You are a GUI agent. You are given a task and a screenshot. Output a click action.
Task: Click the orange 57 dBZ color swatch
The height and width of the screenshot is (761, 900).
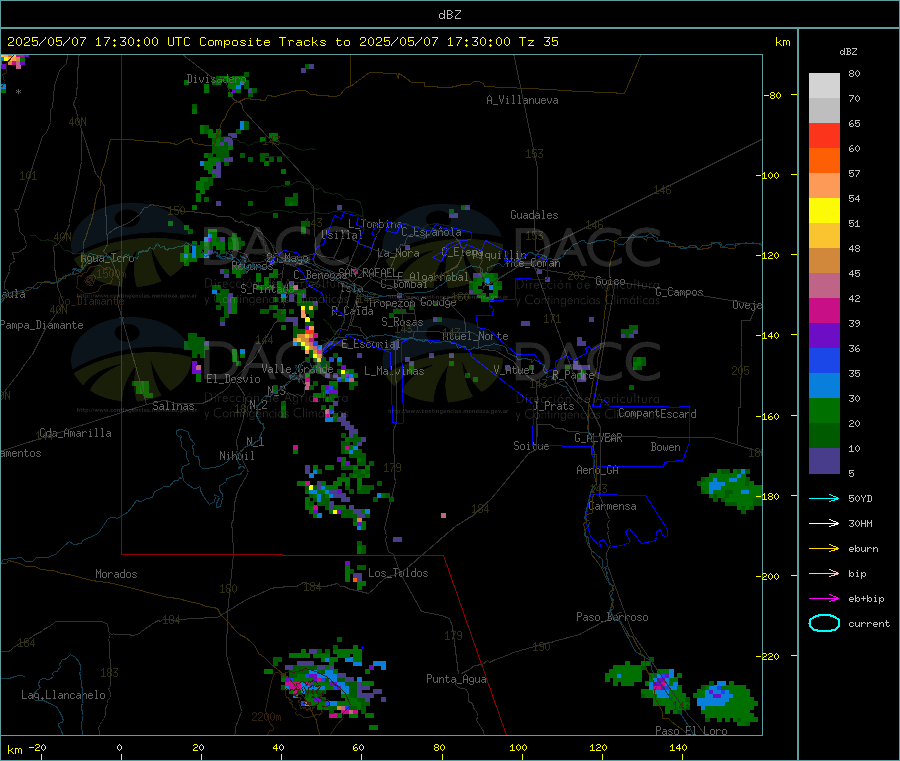point(824,161)
